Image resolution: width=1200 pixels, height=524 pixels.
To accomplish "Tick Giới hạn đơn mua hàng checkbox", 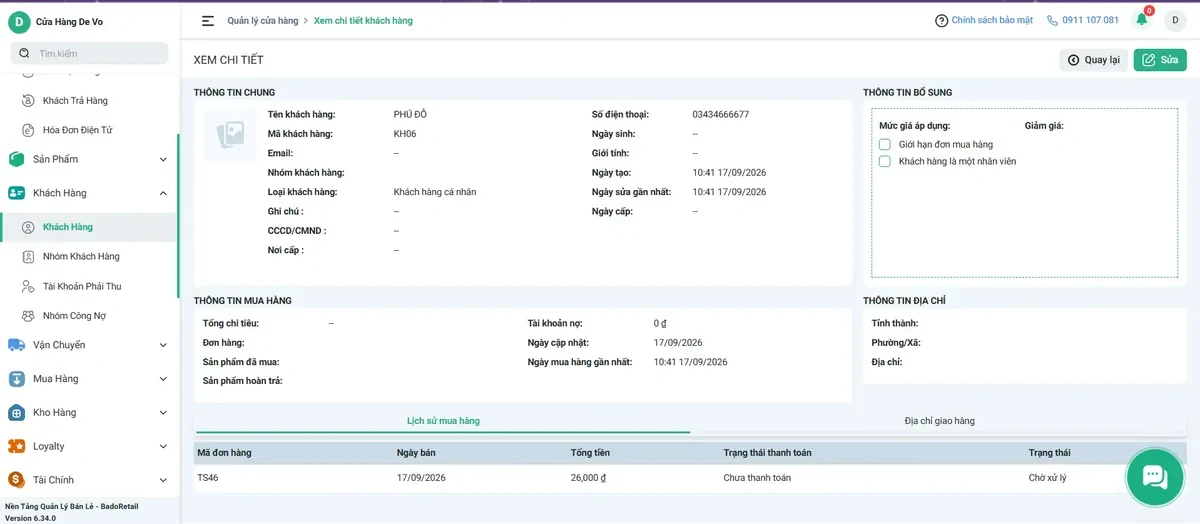I will [x=885, y=144].
